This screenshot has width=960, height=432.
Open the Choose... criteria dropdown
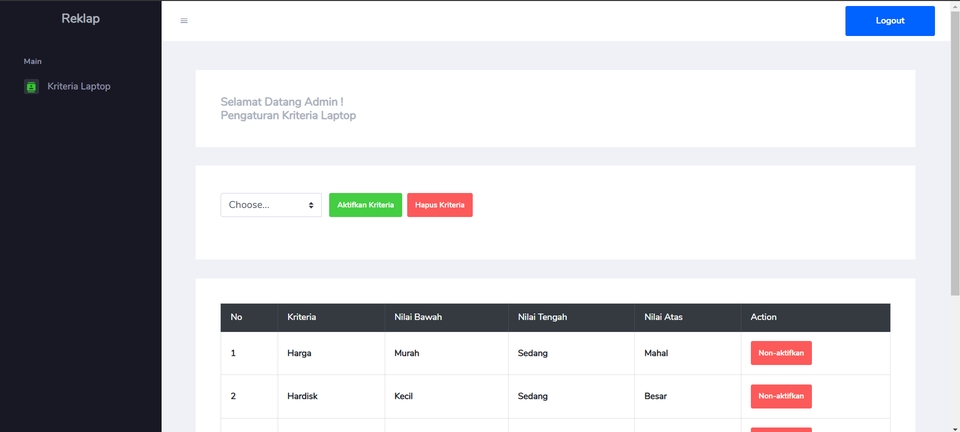(271, 205)
